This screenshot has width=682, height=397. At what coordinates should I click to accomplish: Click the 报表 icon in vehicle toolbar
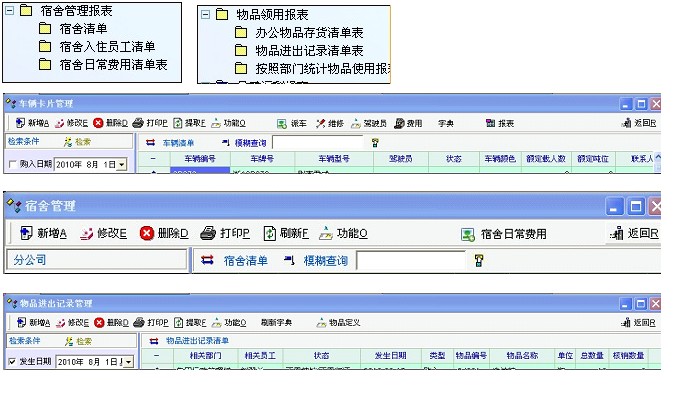pos(490,123)
